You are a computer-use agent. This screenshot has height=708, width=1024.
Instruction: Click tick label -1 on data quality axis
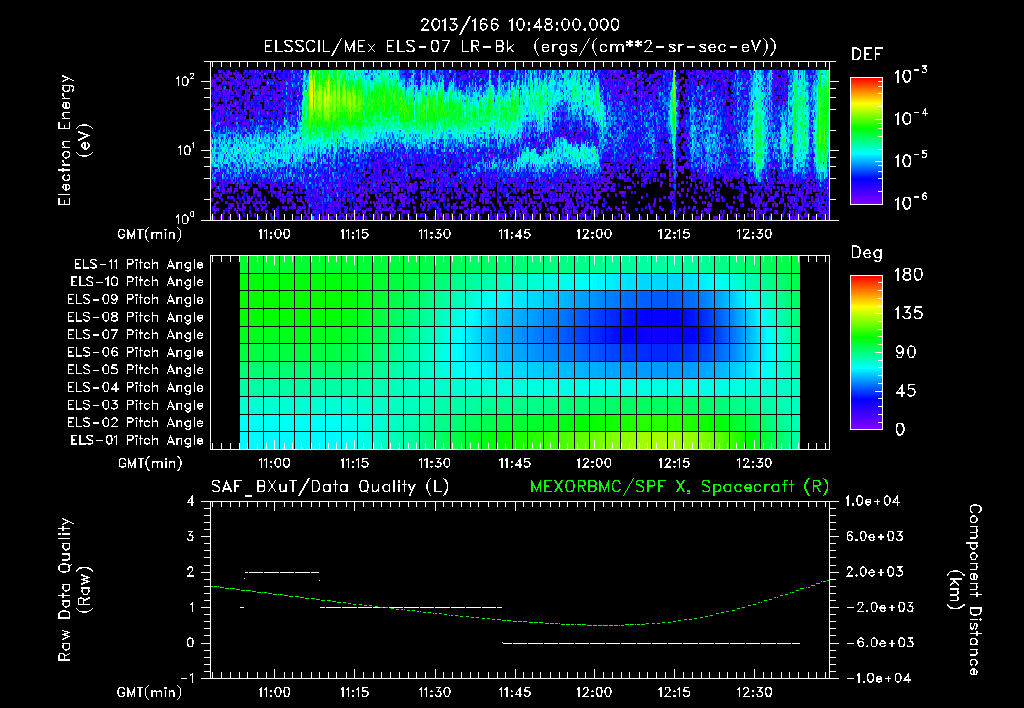(187, 677)
